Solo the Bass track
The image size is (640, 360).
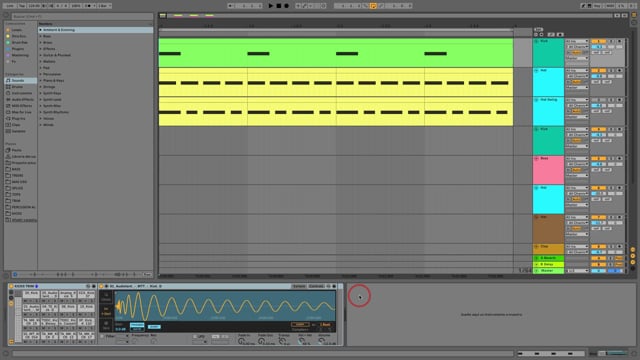pyautogui.click(x=611, y=158)
